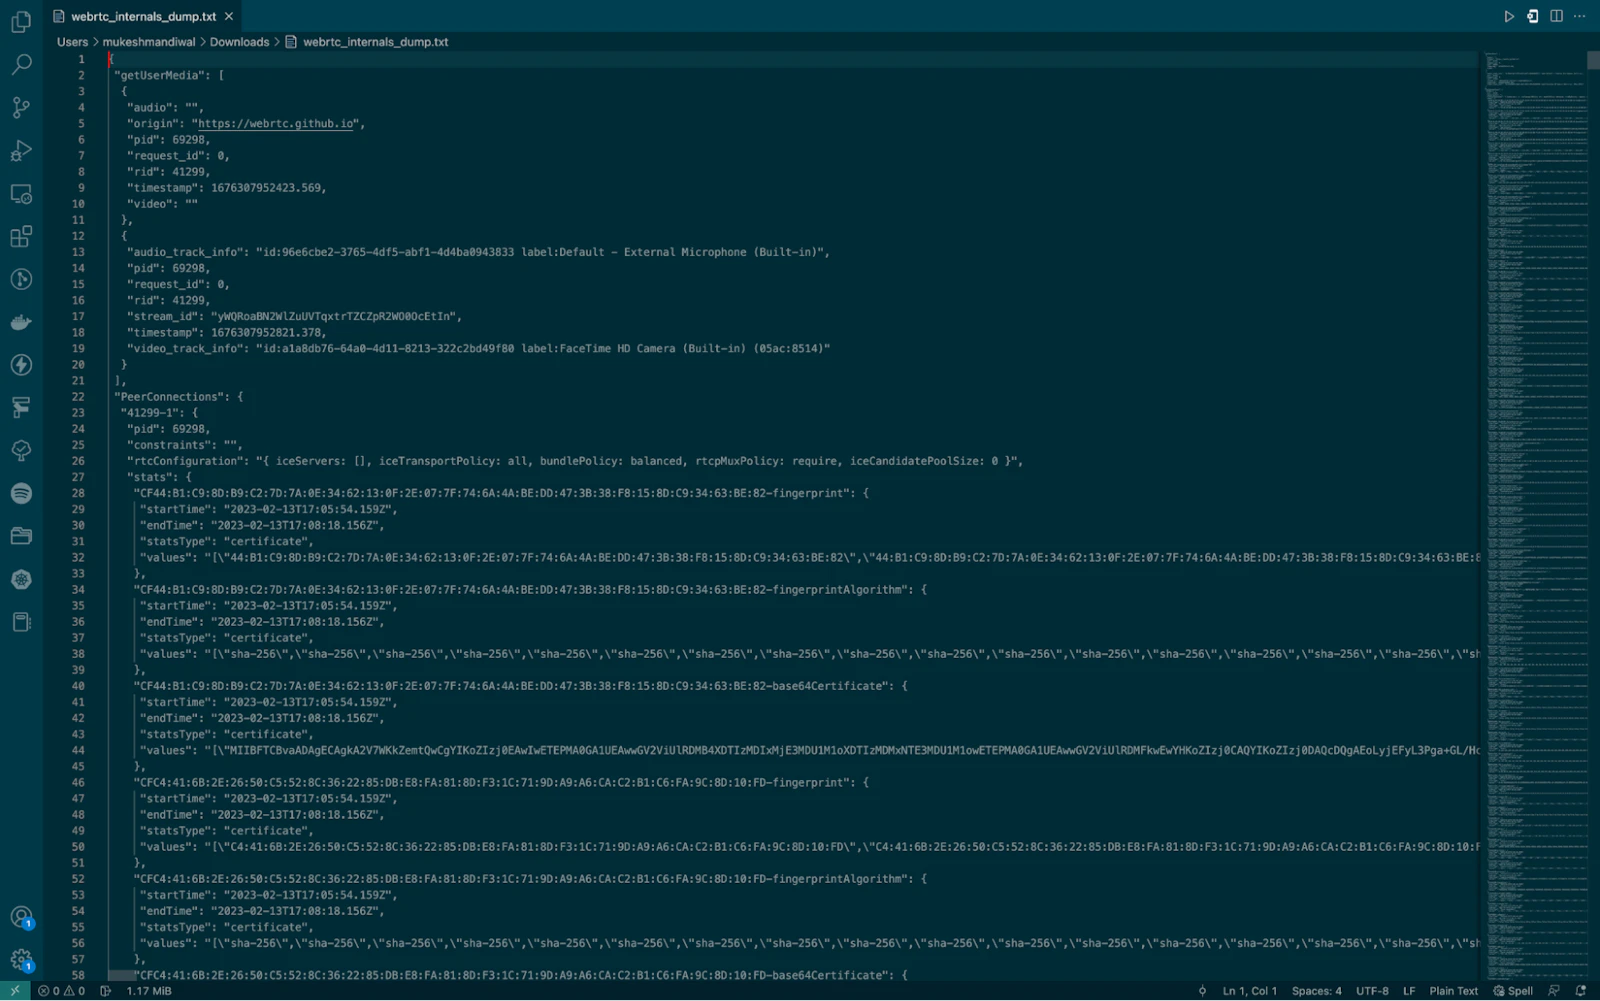Open the Spotify icon in activity bar
Image resolution: width=1600 pixels, height=1001 pixels.
tap(21, 493)
